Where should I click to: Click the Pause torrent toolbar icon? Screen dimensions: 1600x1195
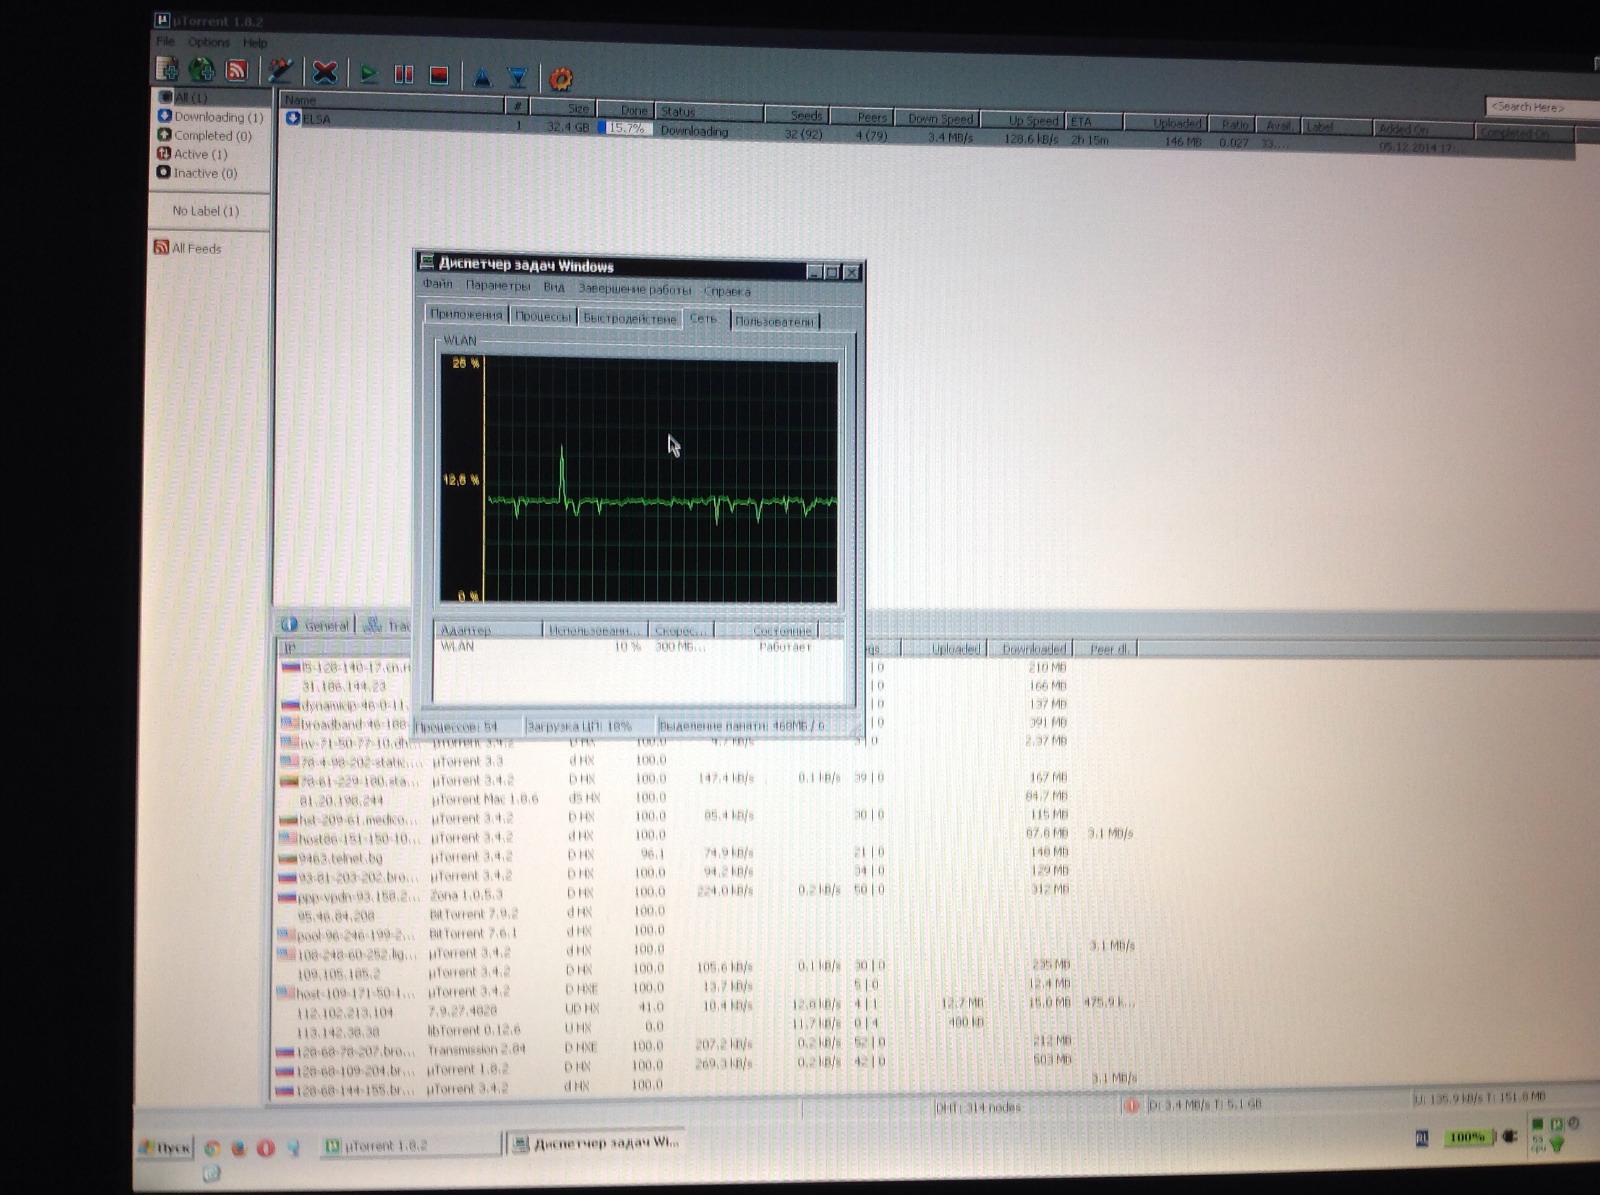[404, 74]
